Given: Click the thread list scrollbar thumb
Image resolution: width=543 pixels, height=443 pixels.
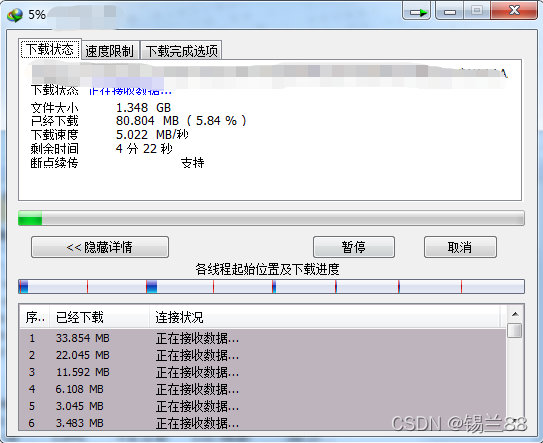Looking at the screenshot, I should pyautogui.click(x=515, y=330).
